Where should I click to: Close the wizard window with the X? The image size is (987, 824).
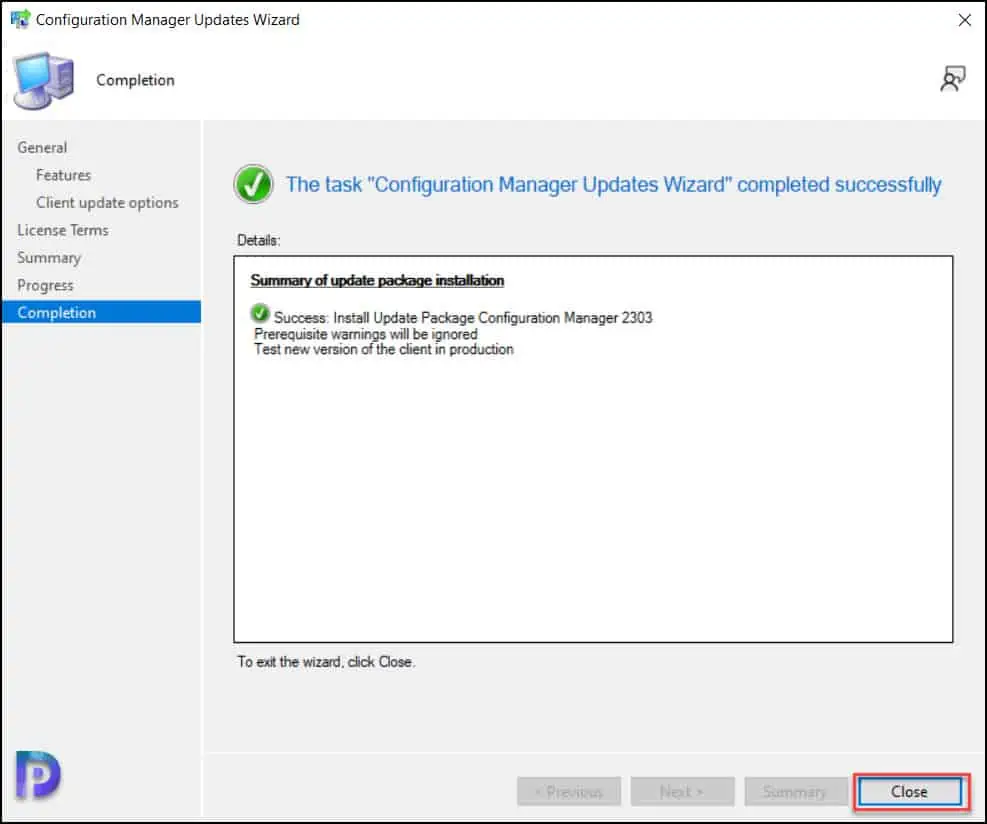click(x=964, y=20)
